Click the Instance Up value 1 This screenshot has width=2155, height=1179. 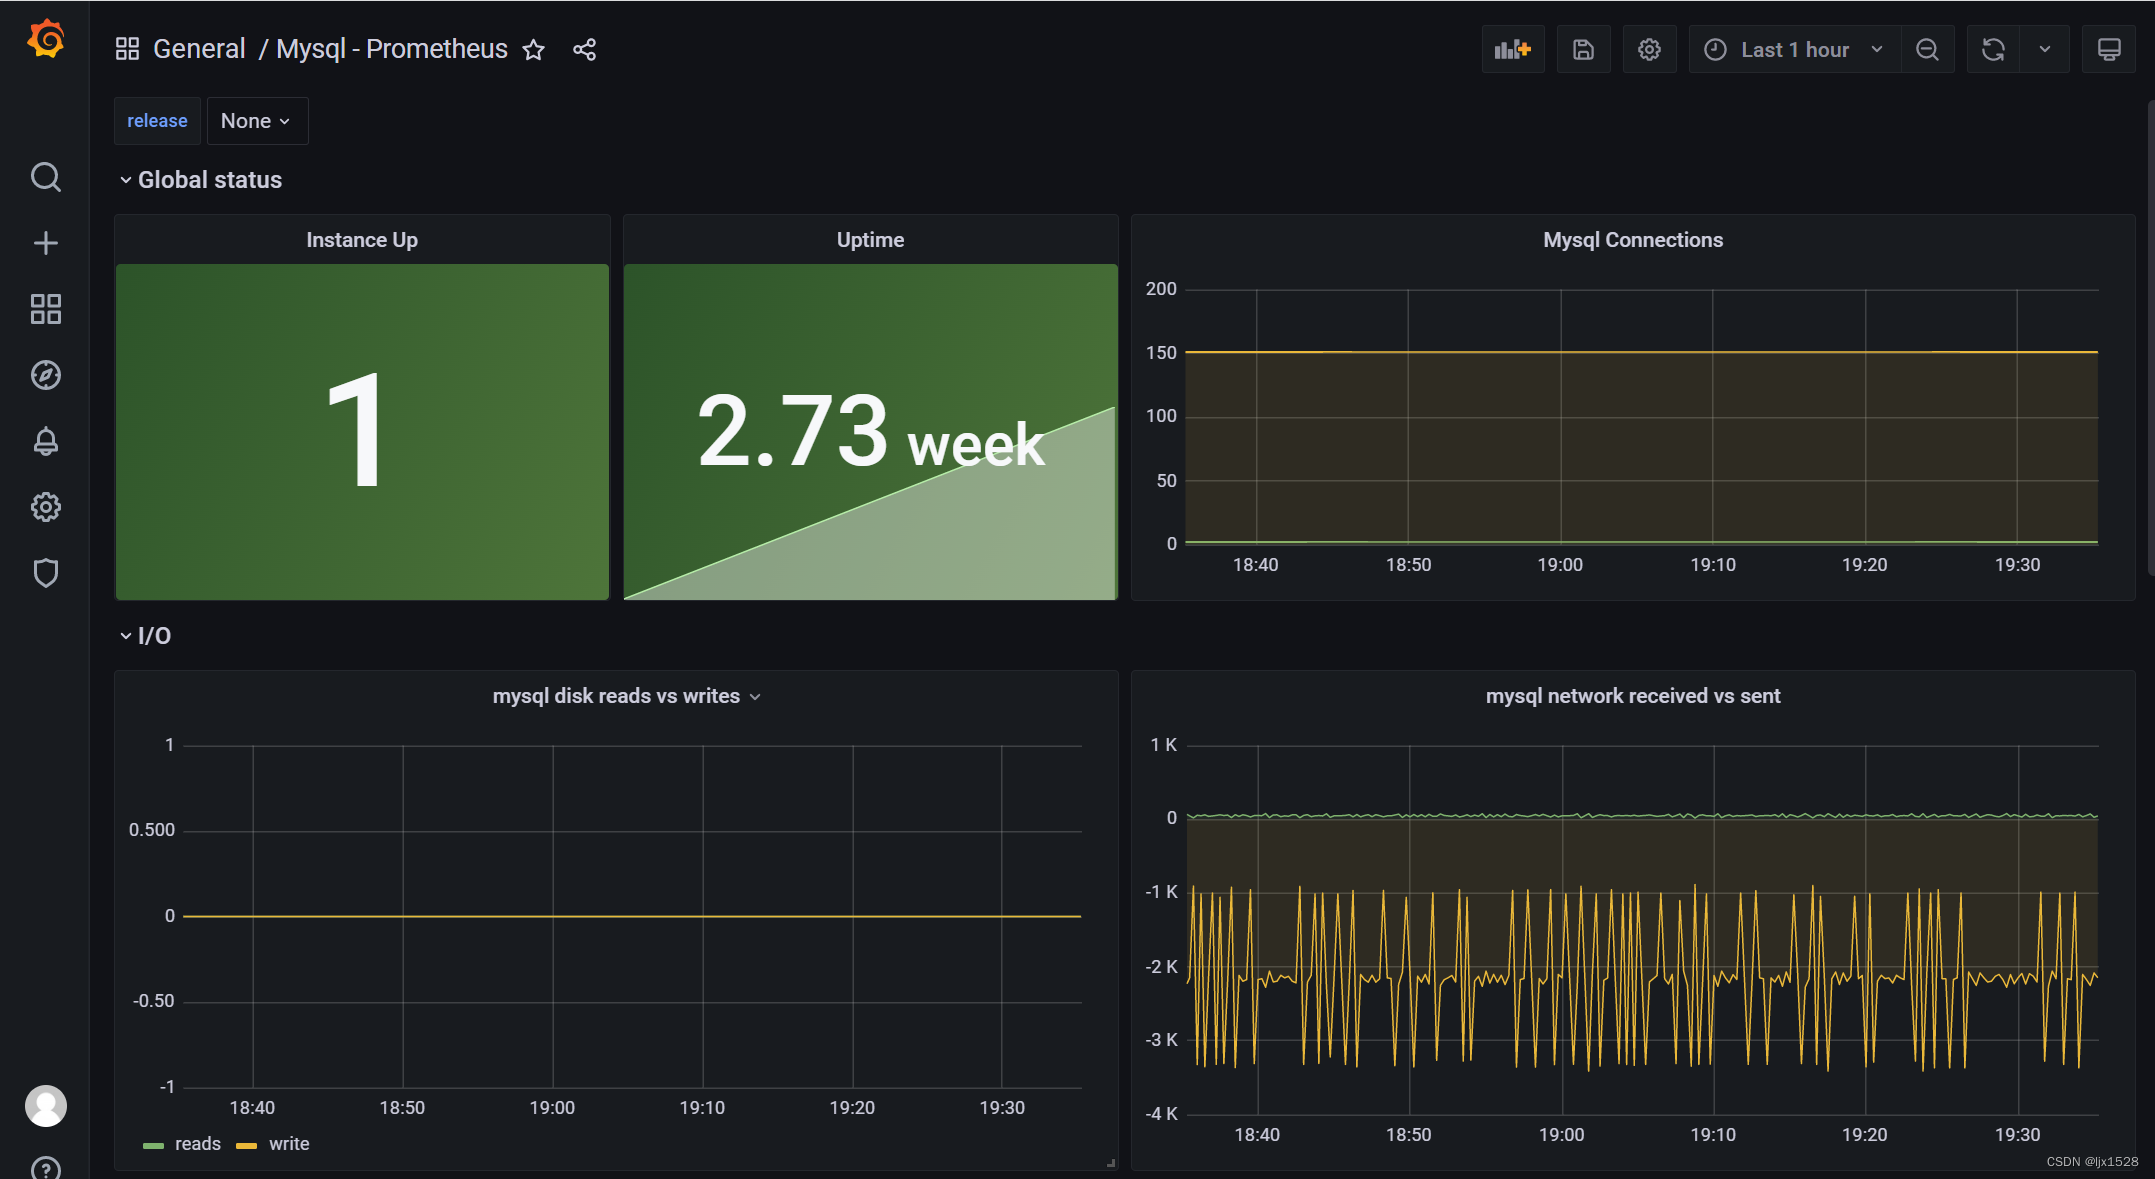pos(355,430)
